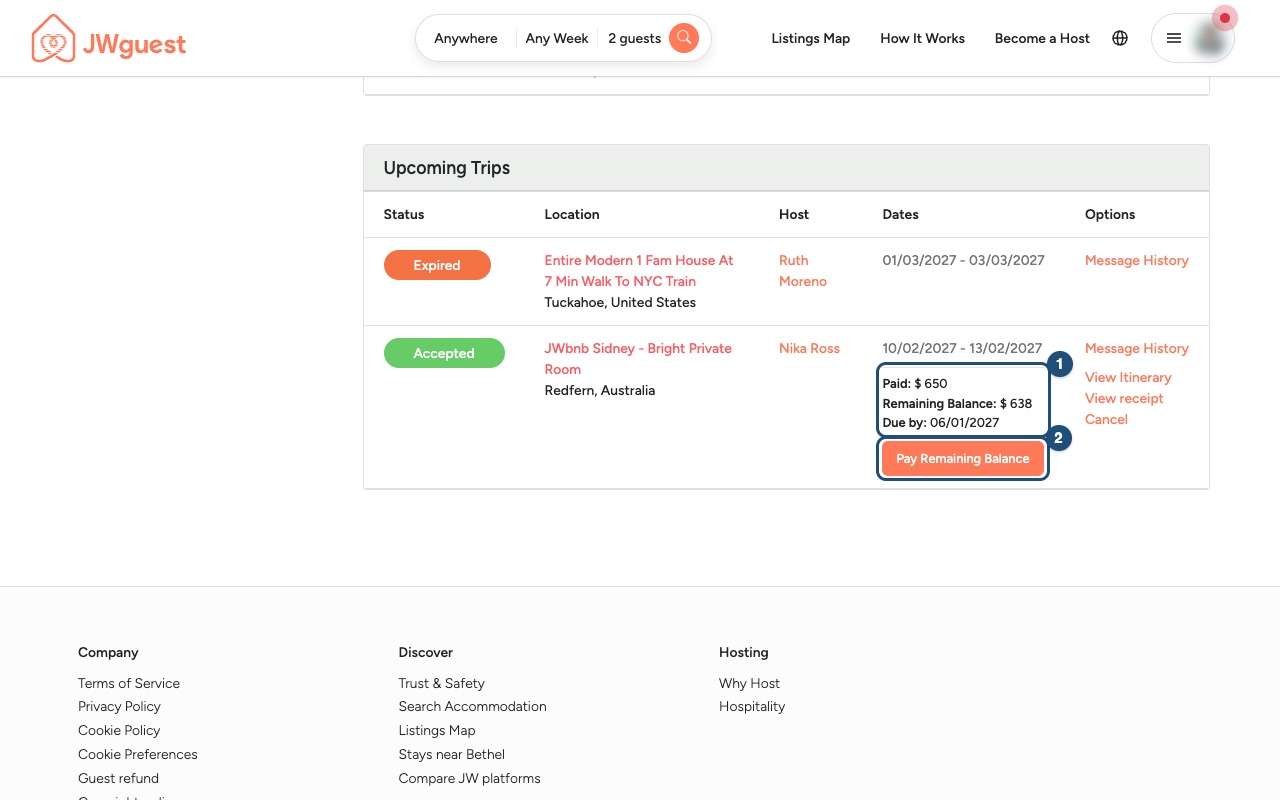Open Message History for Nika Ross trip

pos(1137,348)
